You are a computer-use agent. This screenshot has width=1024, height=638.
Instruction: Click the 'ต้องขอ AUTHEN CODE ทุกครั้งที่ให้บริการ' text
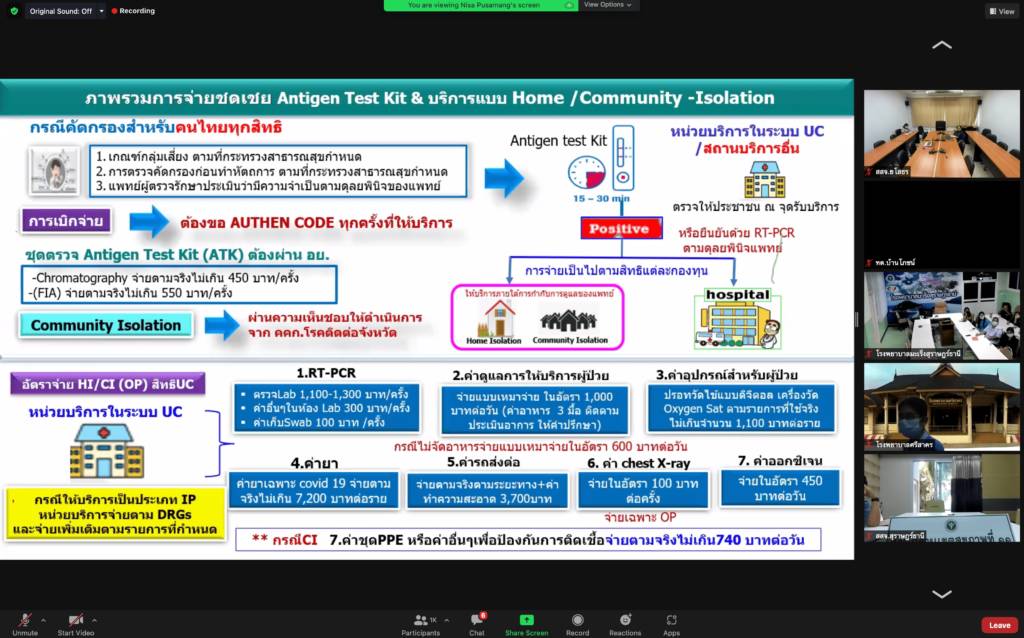coord(316,223)
